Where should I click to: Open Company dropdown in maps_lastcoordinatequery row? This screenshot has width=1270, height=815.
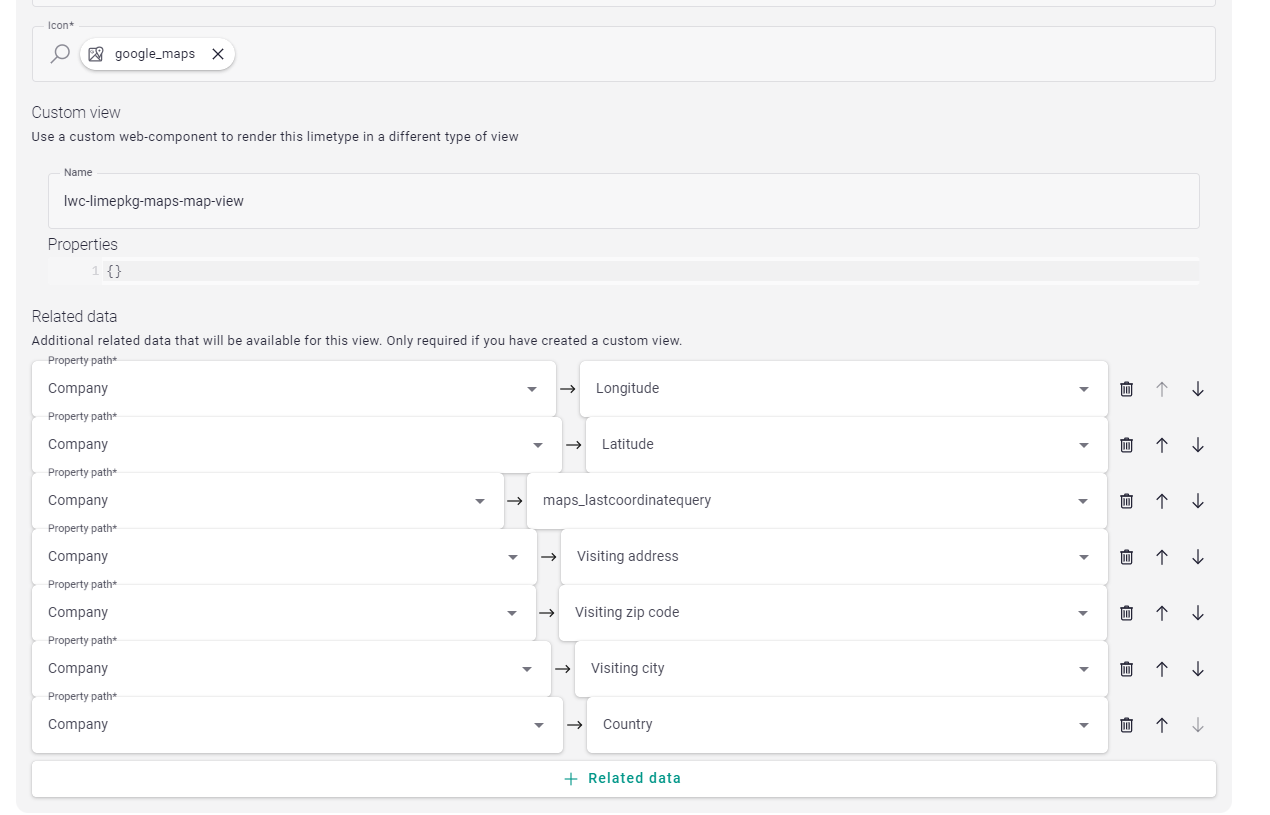pos(268,501)
